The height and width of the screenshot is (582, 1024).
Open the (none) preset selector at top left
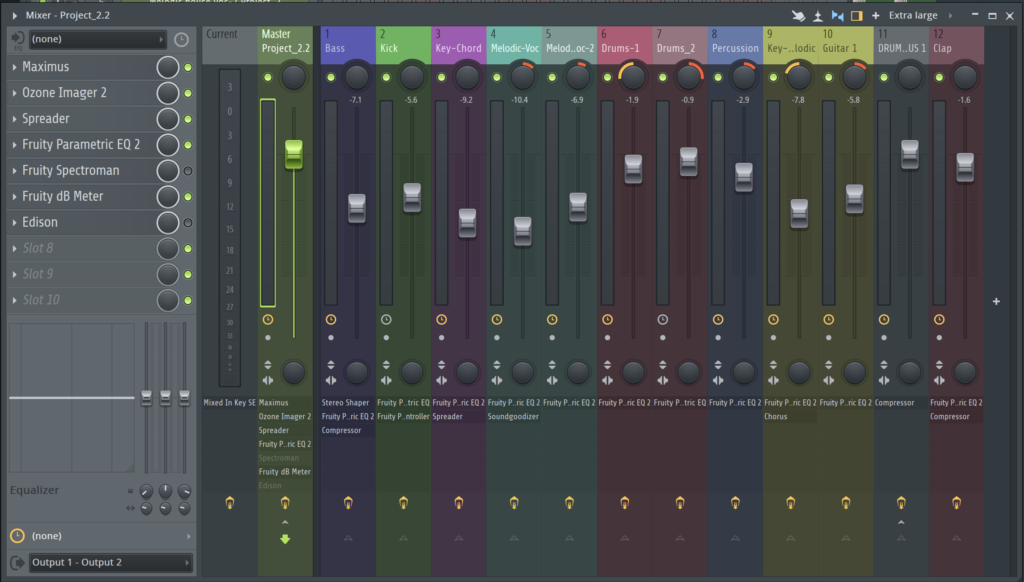click(95, 38)
